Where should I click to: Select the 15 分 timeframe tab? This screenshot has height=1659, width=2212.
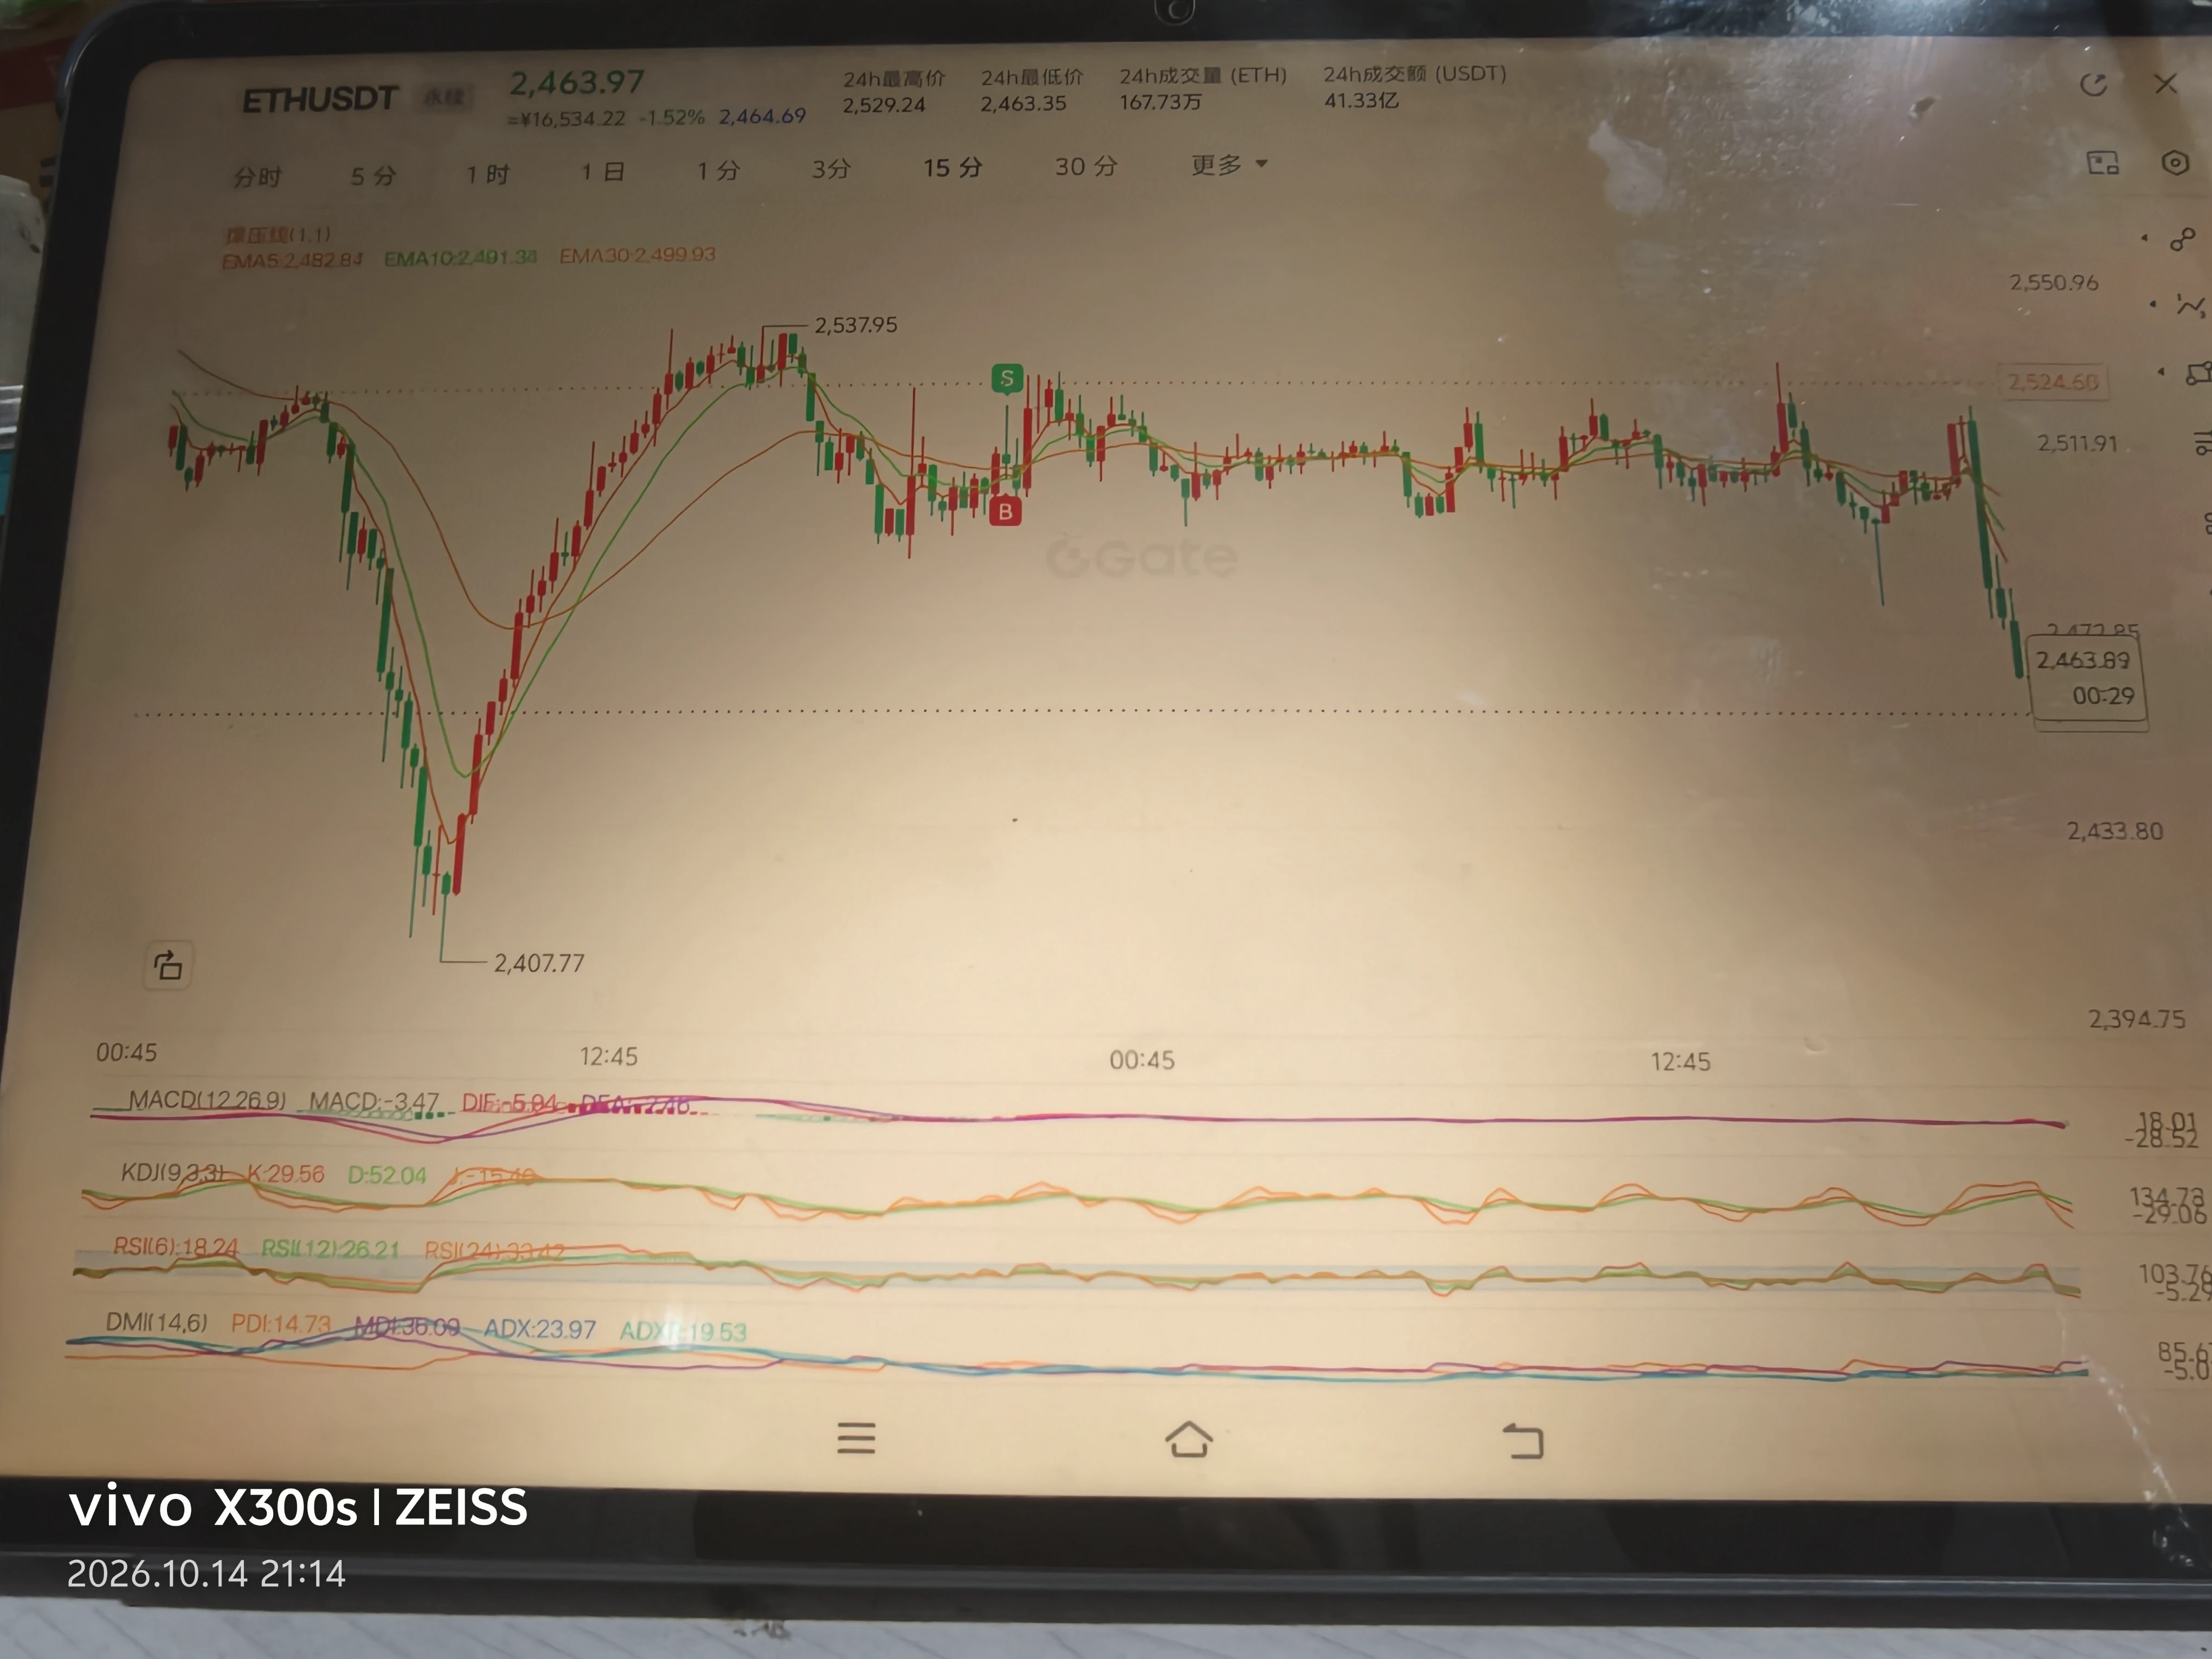click(x=952, y=168)
